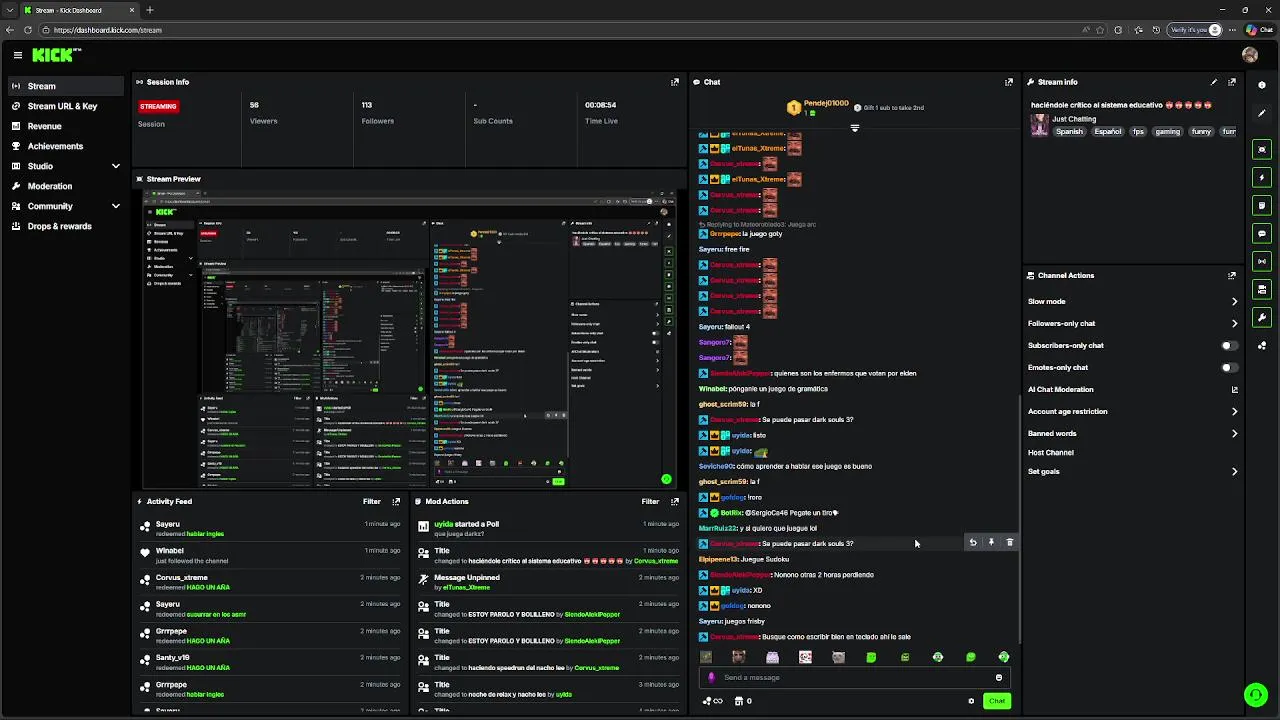Open the Mod Actions Filter
The height and width of the screenshot is (720, 1280).
(650, 501)
